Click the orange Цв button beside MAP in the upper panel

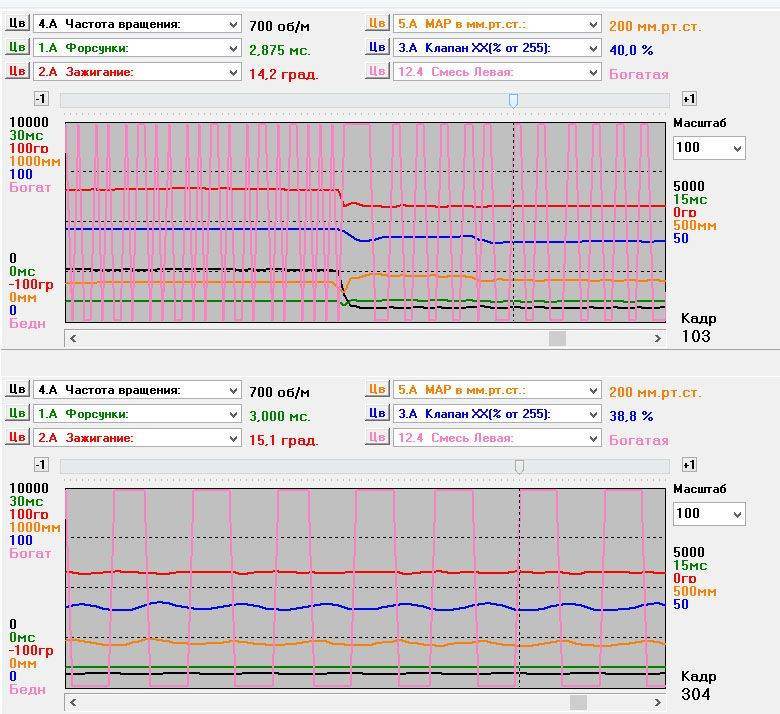[x=376, y=23]
